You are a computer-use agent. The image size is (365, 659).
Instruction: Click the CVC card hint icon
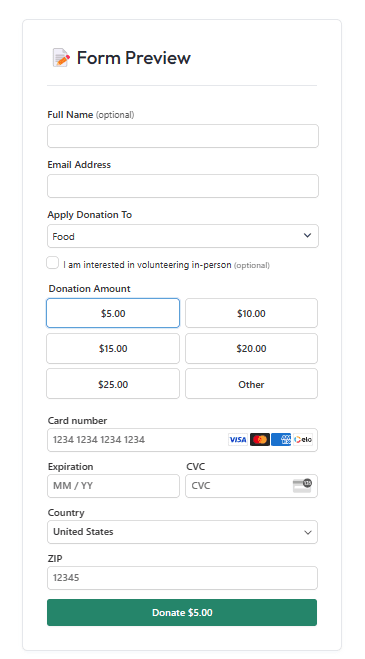click(x=302, y=485)
